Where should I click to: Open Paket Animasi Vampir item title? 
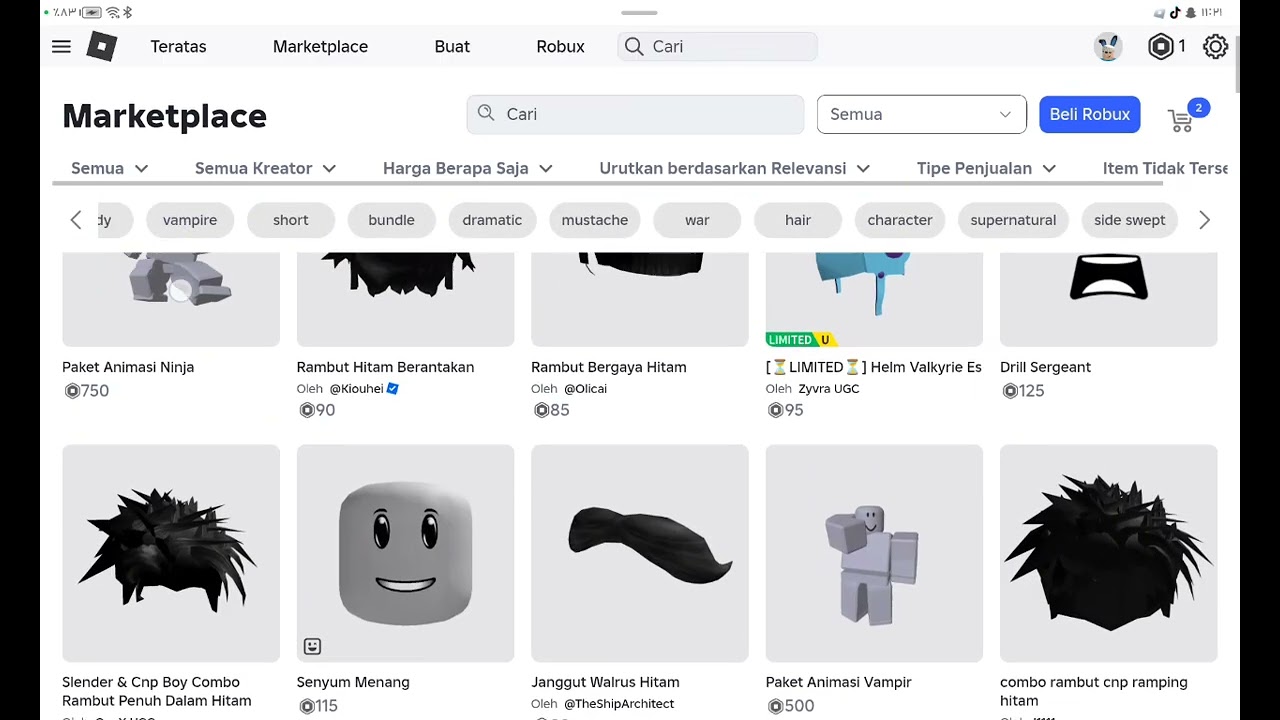click(x=838, y=682)
